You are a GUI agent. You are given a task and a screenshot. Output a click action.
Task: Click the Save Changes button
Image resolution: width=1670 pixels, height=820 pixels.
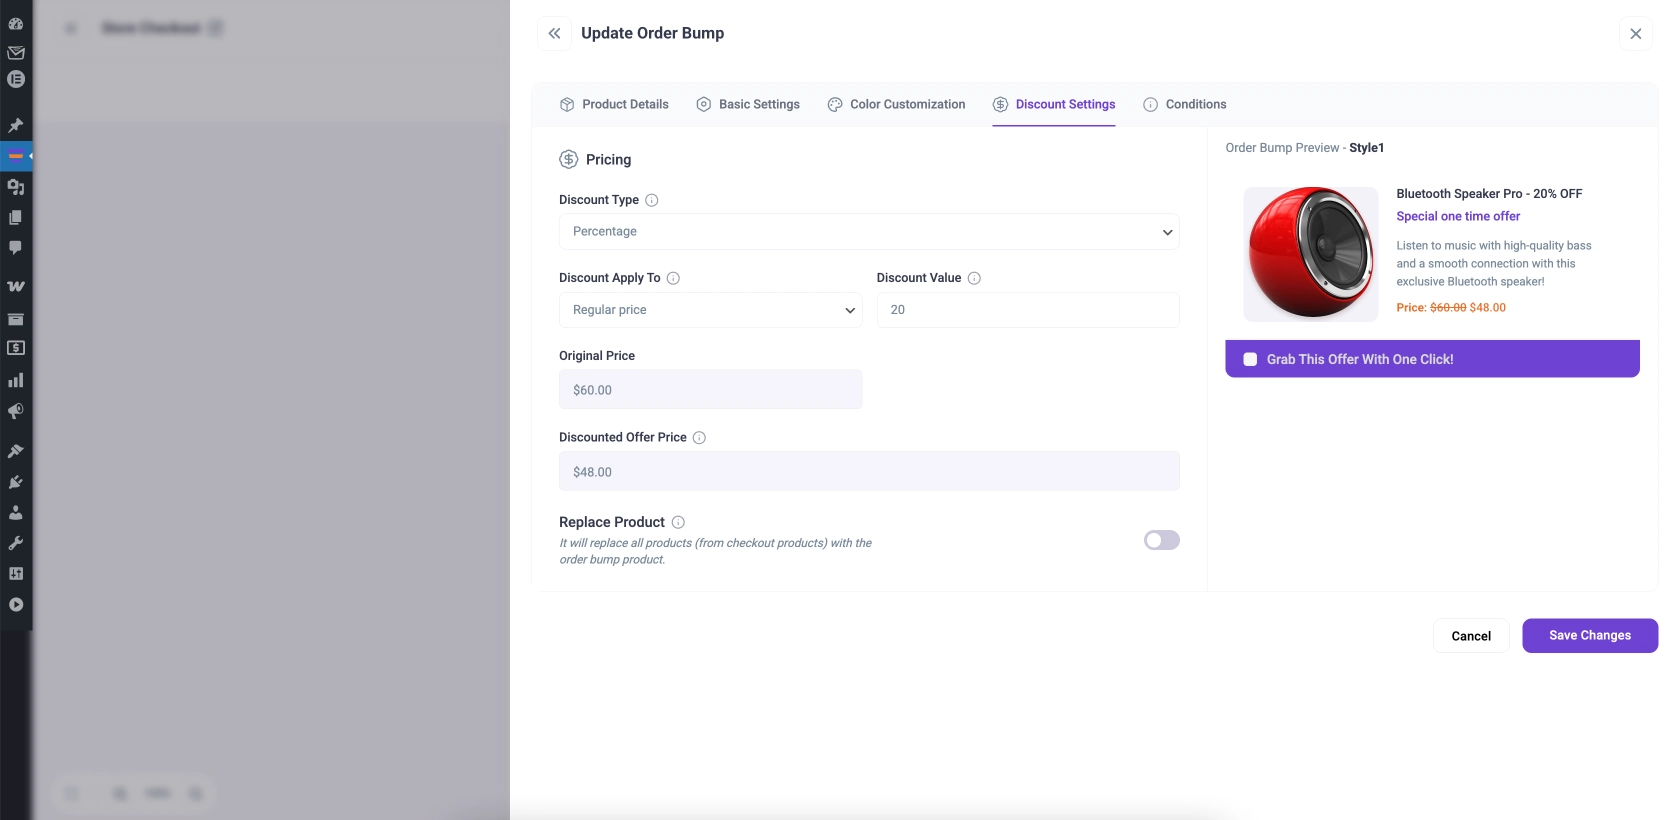(x=1589, y=636)
